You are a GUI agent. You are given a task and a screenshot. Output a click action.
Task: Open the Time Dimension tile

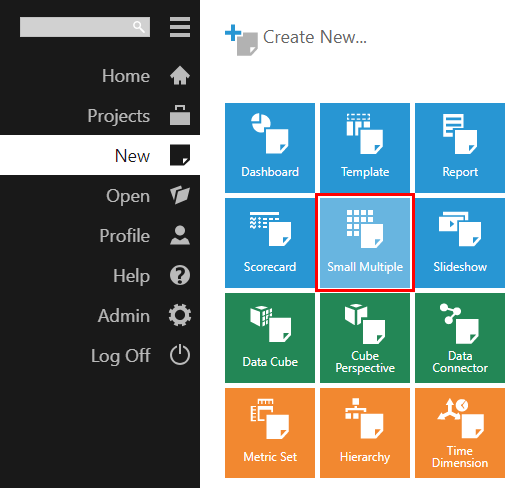pyautogui.click(x=460, y=433)
